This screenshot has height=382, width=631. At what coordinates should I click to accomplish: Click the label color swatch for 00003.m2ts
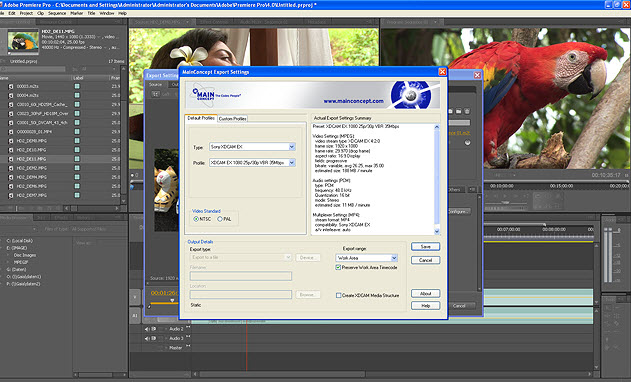(77, 86)
